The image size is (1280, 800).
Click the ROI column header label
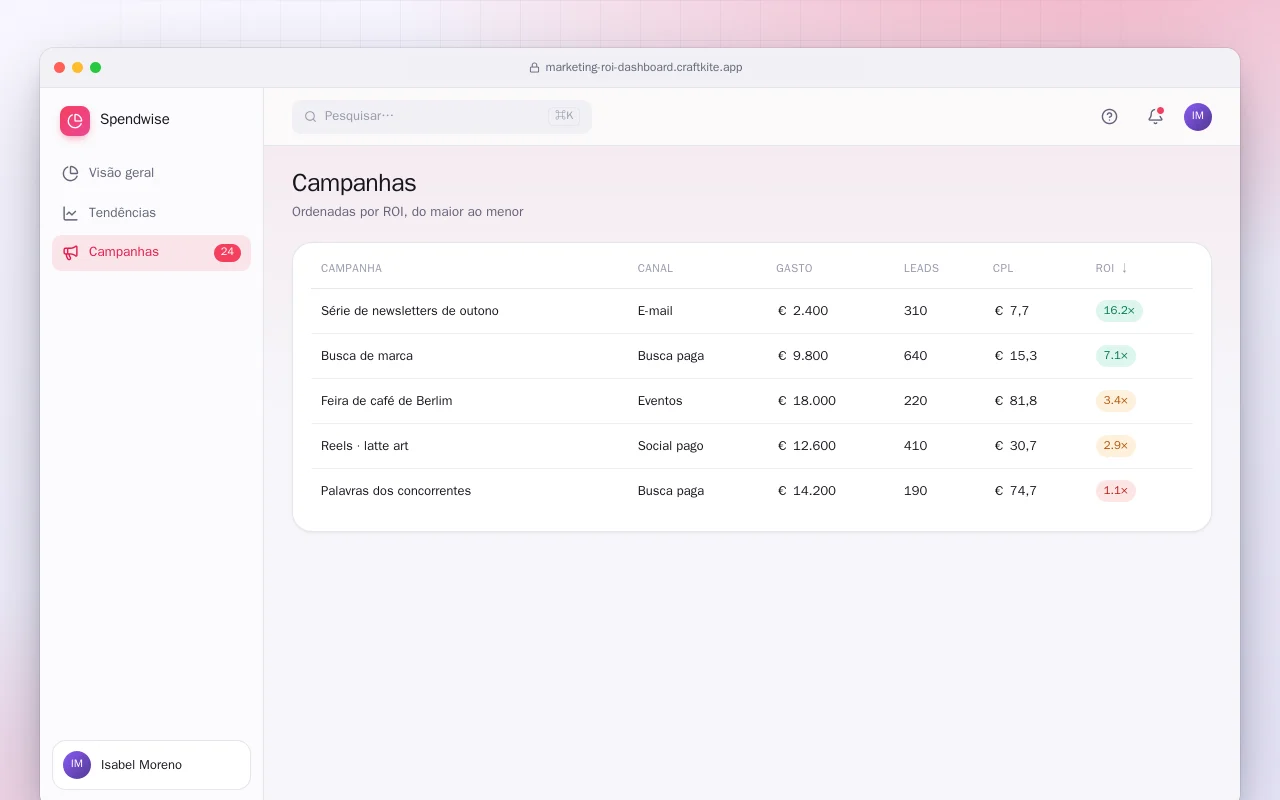click(x=1105, y=268)
